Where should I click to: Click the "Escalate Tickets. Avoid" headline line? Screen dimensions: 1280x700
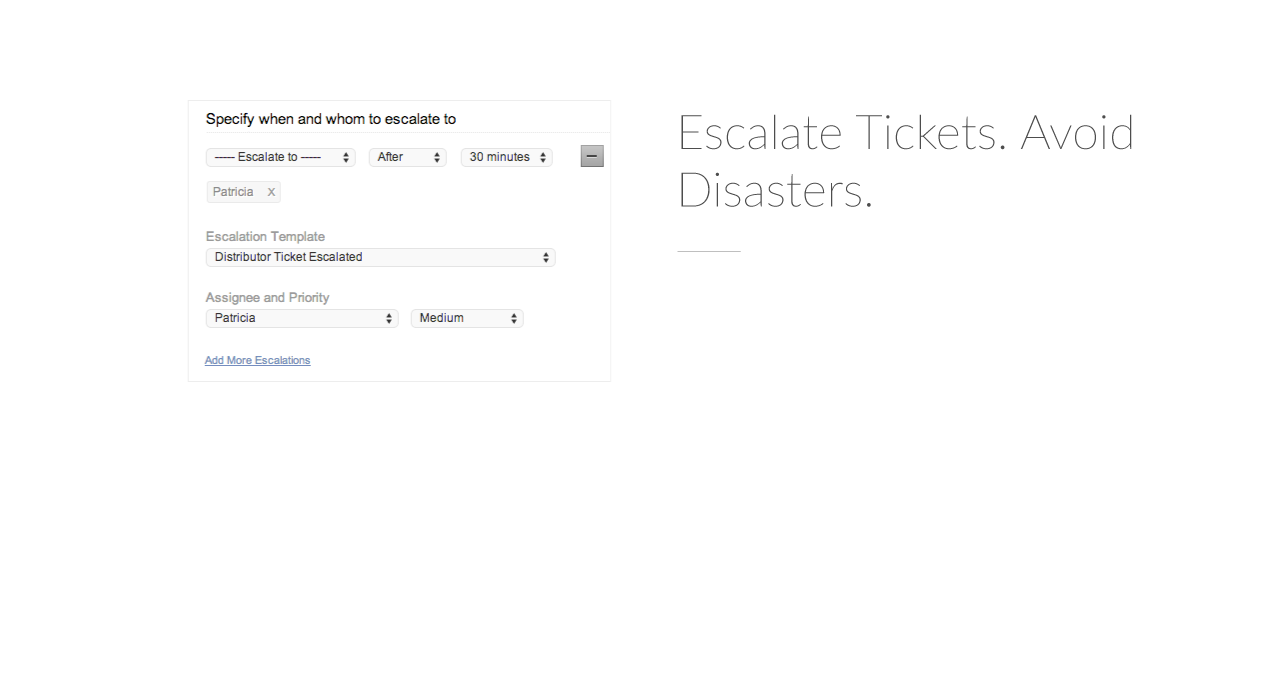906,132
